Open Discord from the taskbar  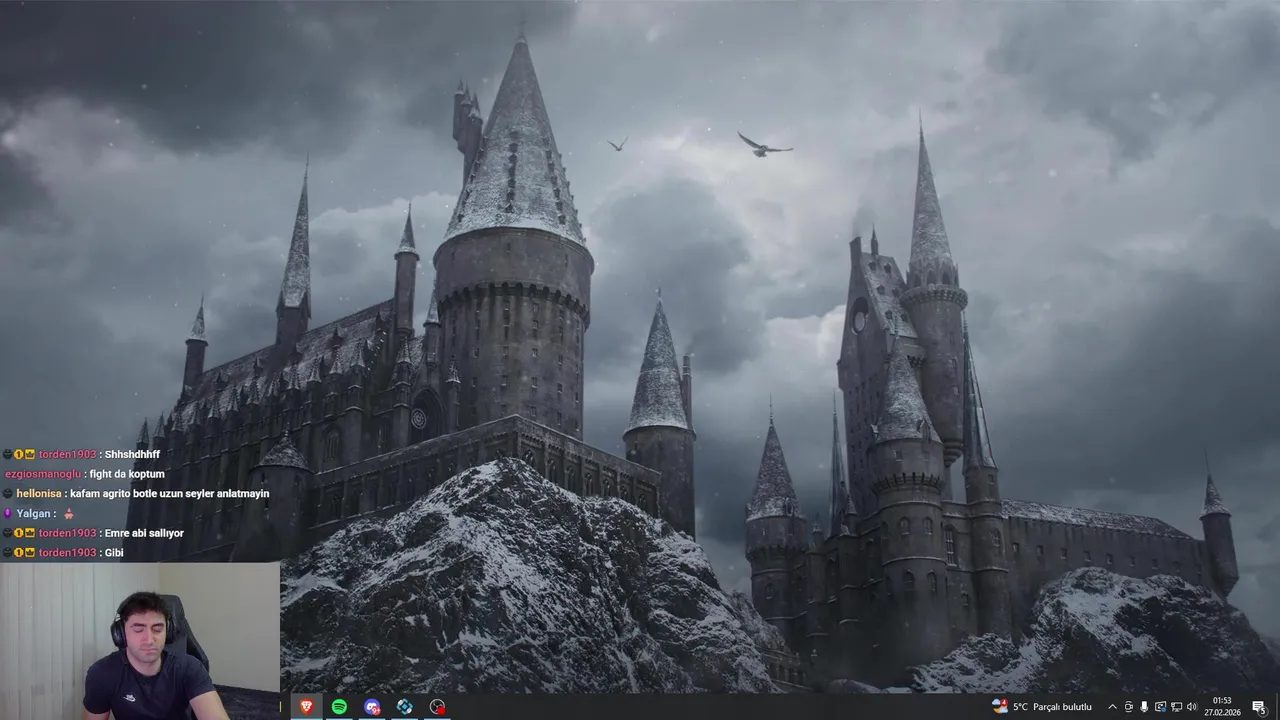pos(372,706)
